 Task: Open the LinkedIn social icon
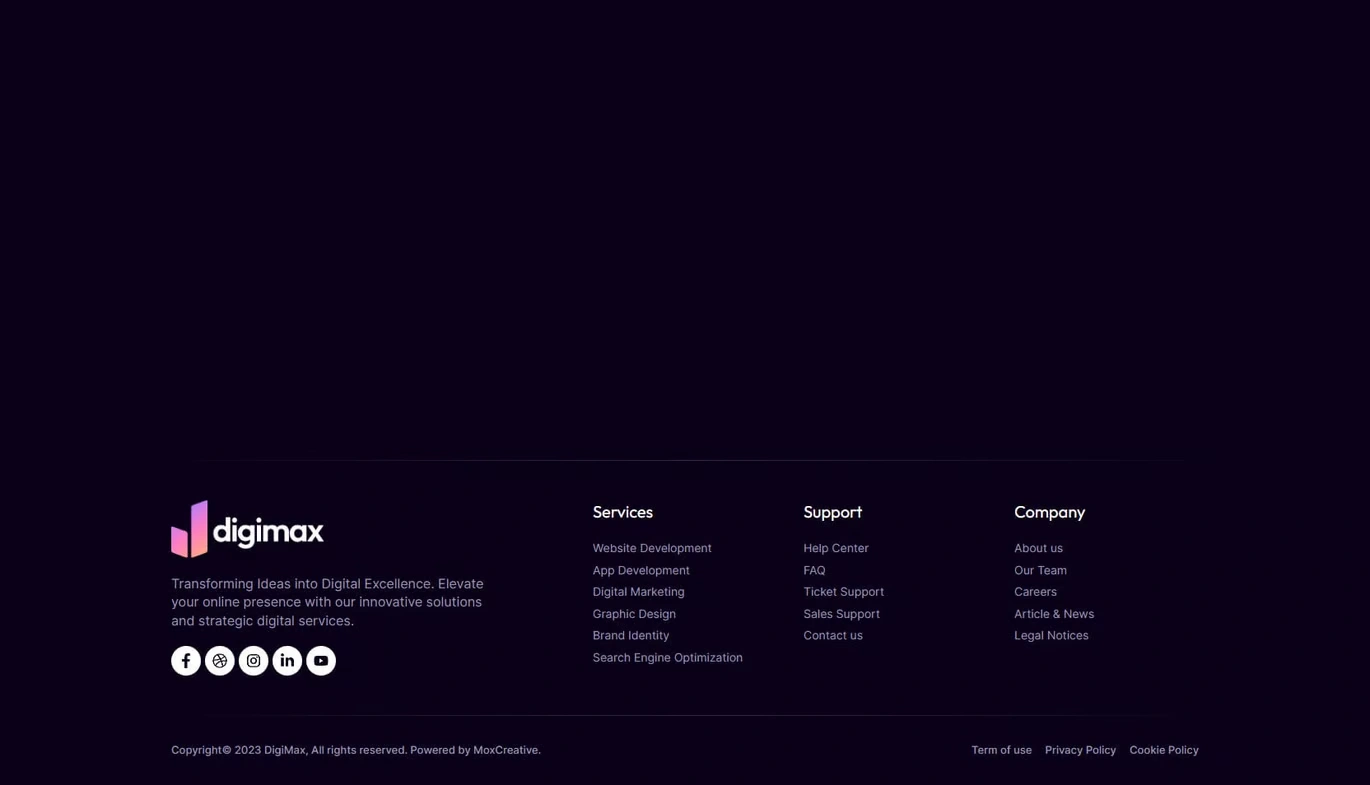[x=287, y=661]
